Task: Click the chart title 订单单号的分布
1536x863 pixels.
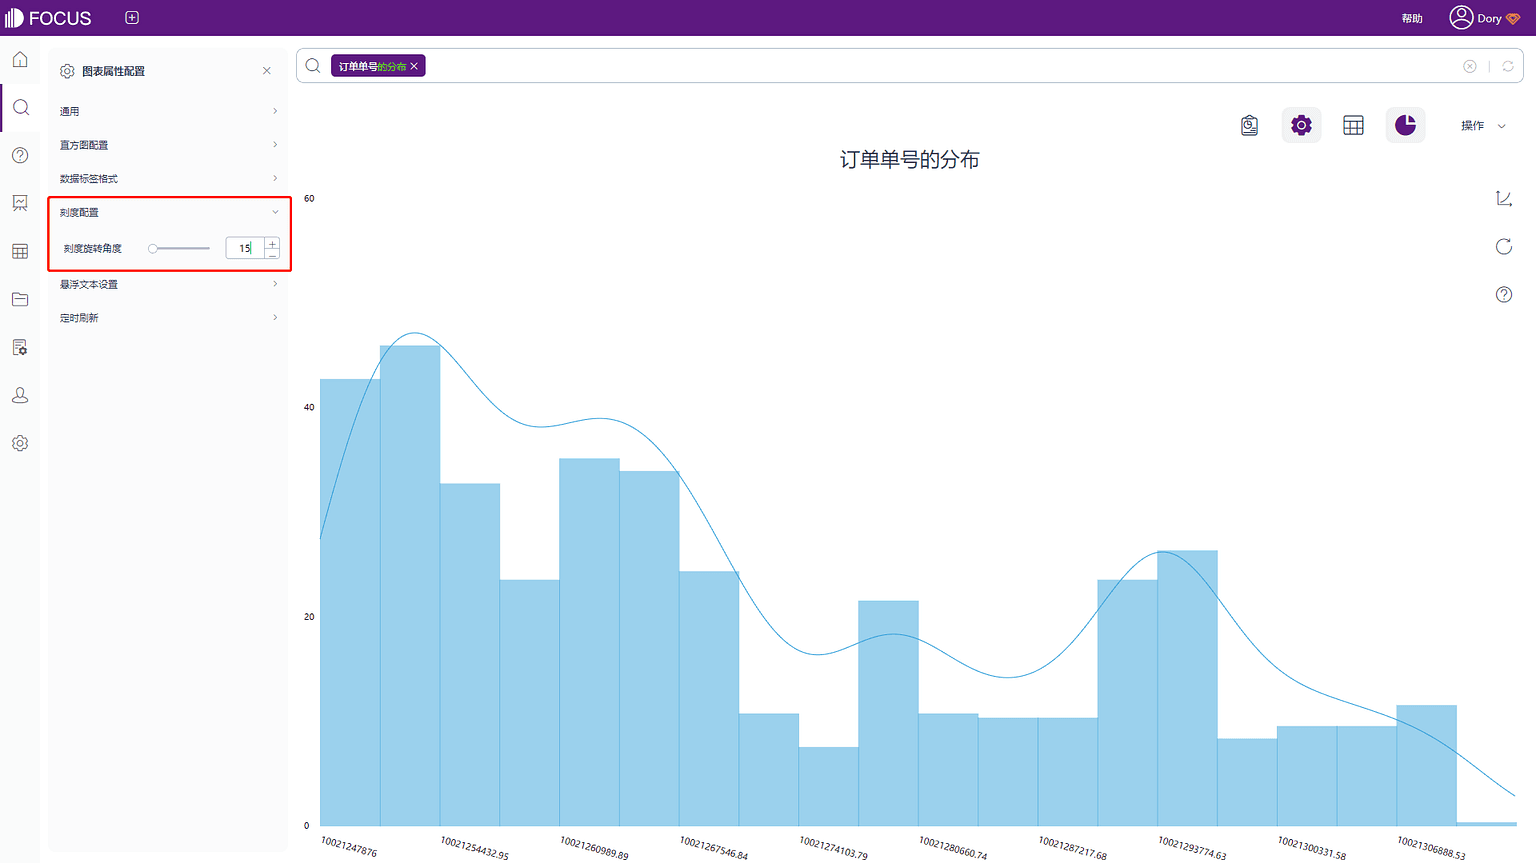Action: 909,160
